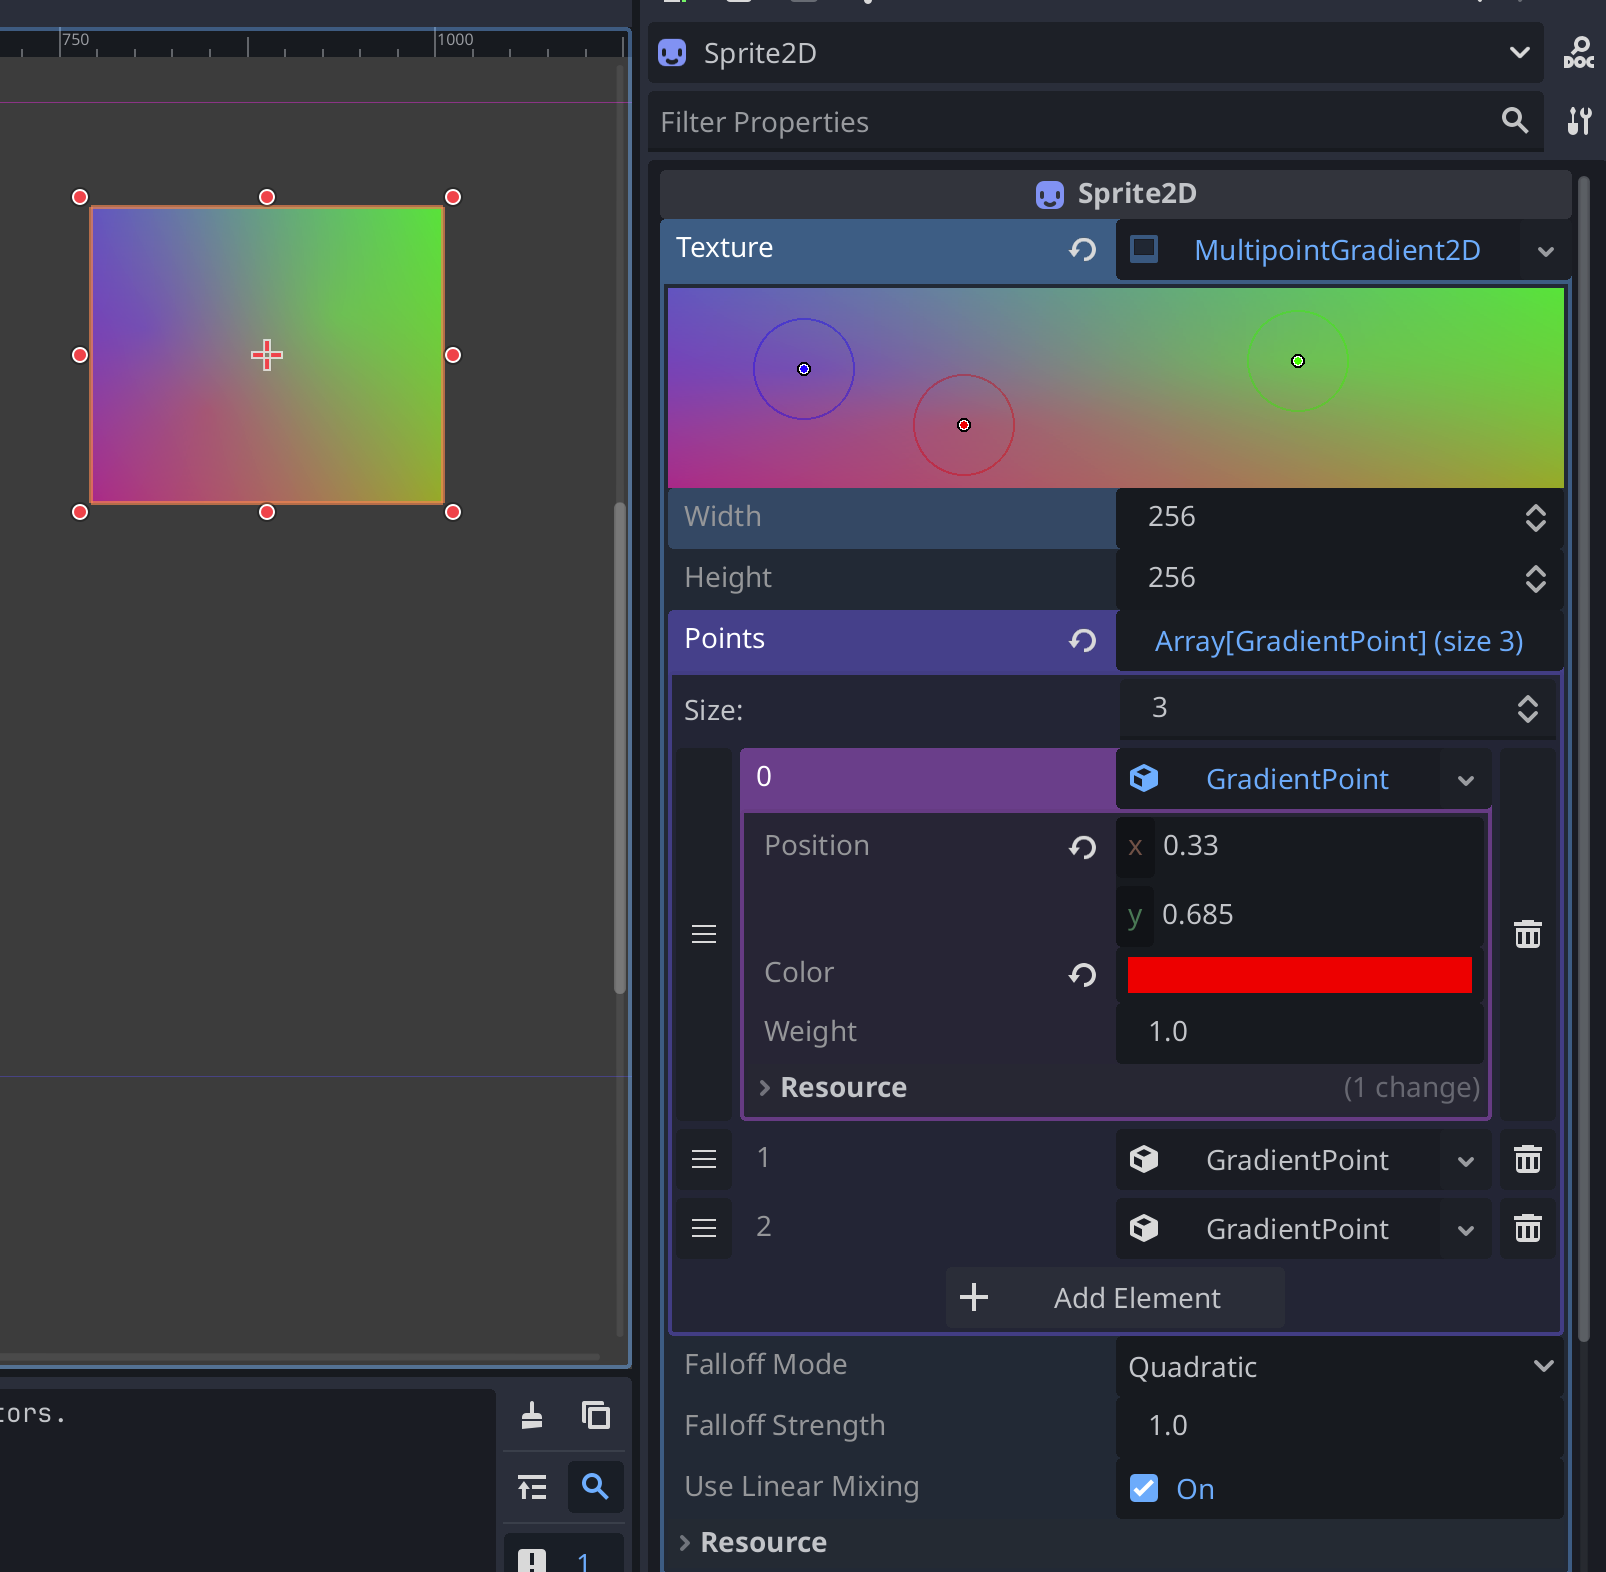
Task: Click the GradientPoint resource icon for element 1
Action: [x=1144, y=1159]
